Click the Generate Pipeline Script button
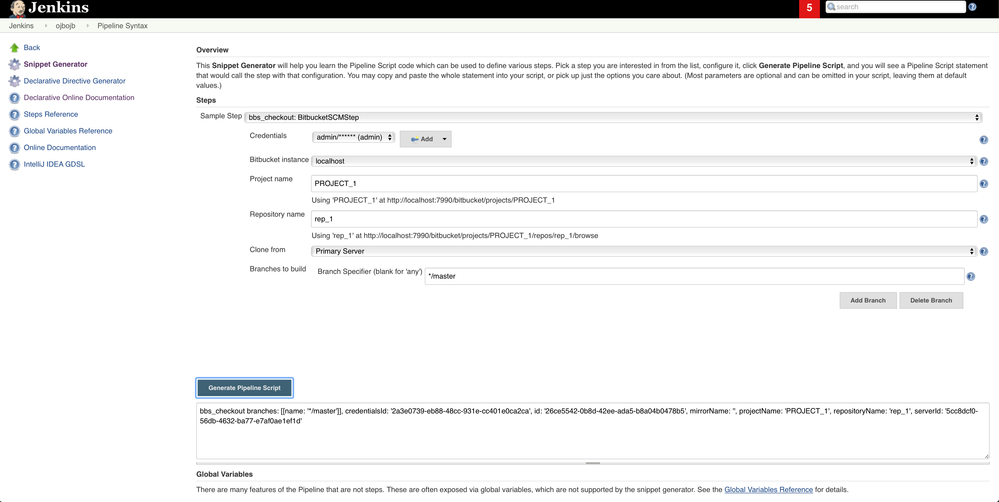 click(x=245, y=387)
